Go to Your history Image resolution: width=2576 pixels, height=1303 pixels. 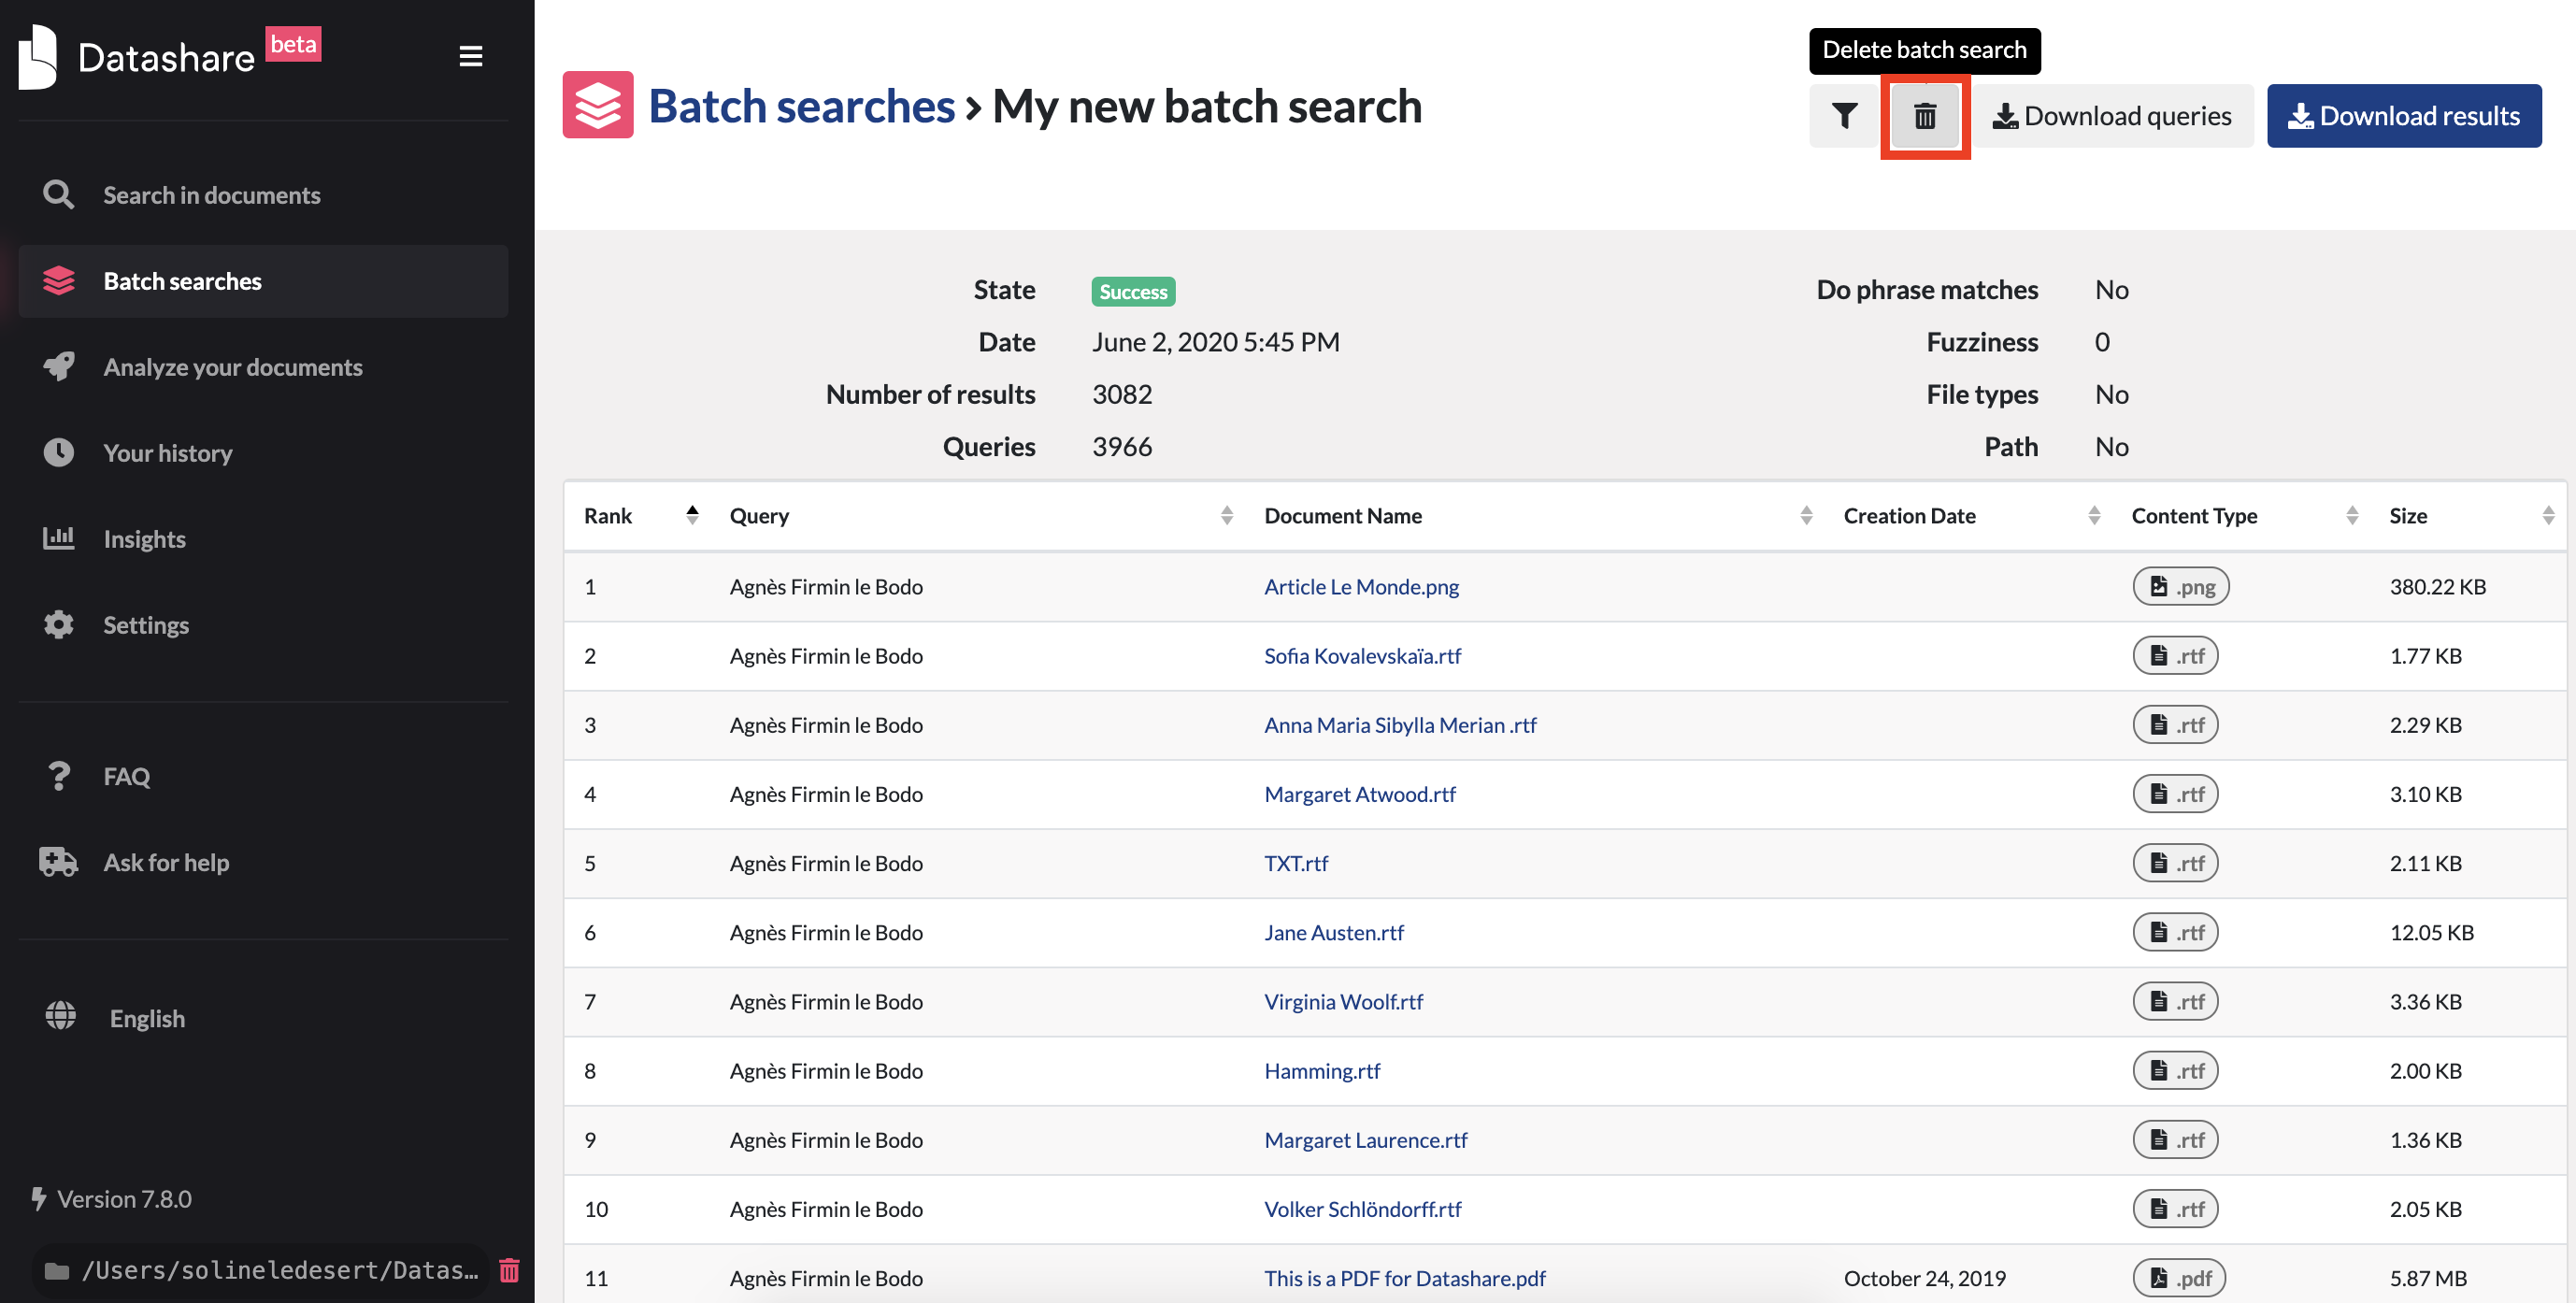point(263,453)
